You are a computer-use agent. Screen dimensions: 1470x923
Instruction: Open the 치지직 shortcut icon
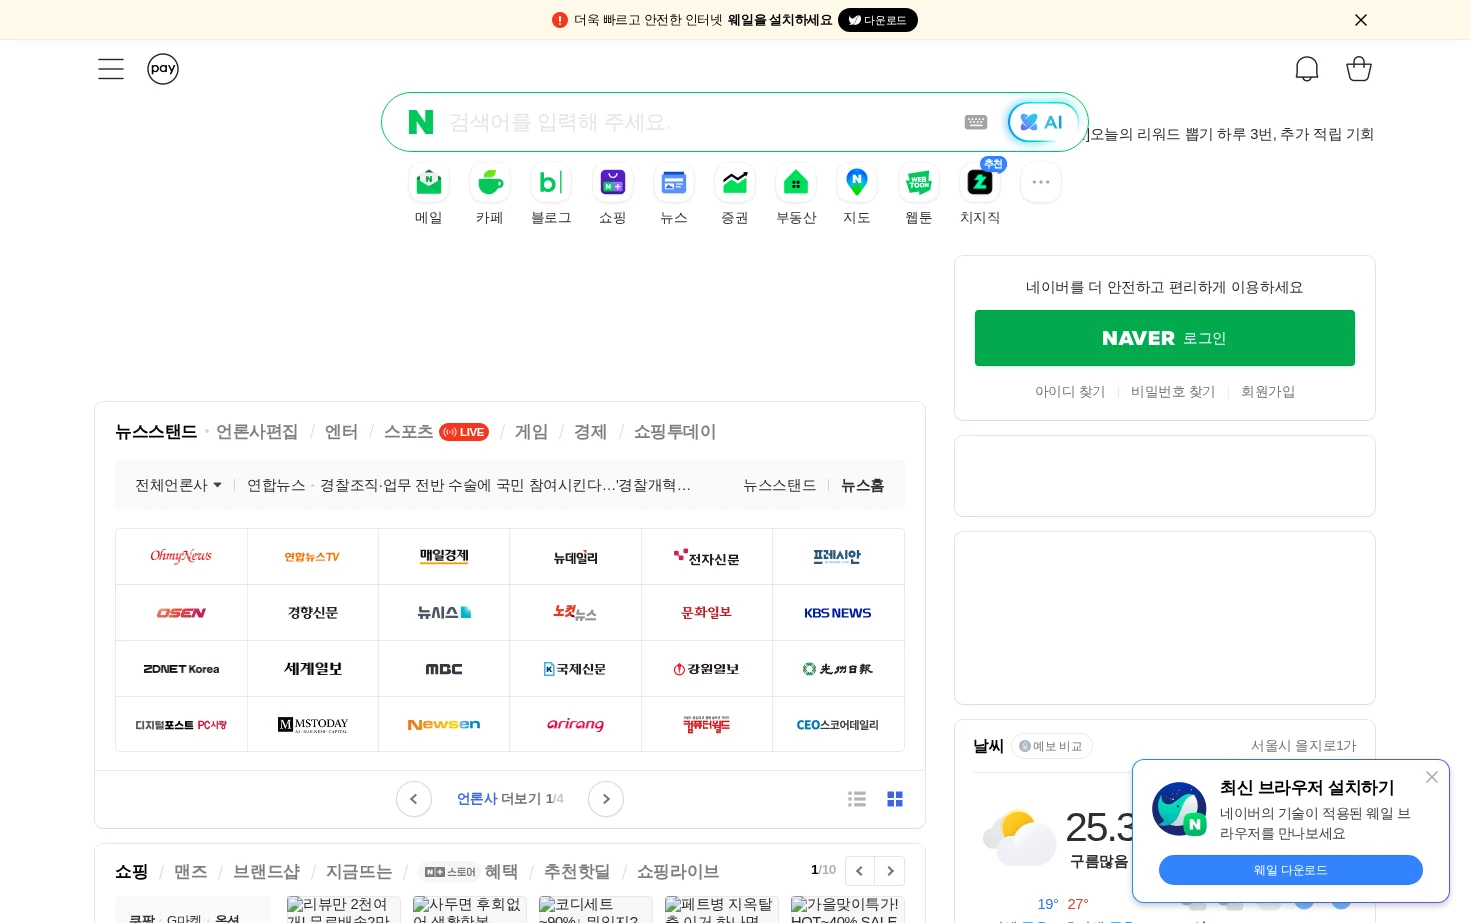tap(980, 183)
